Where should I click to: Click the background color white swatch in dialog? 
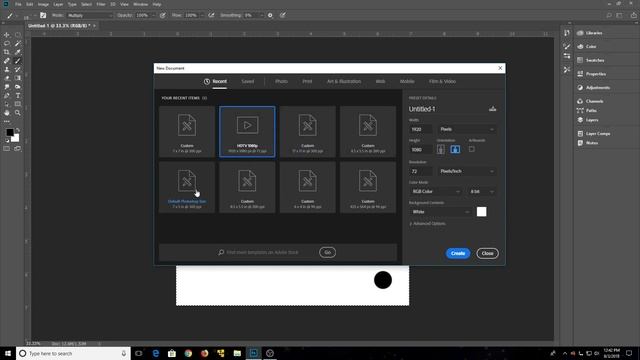tap(482, 212)
